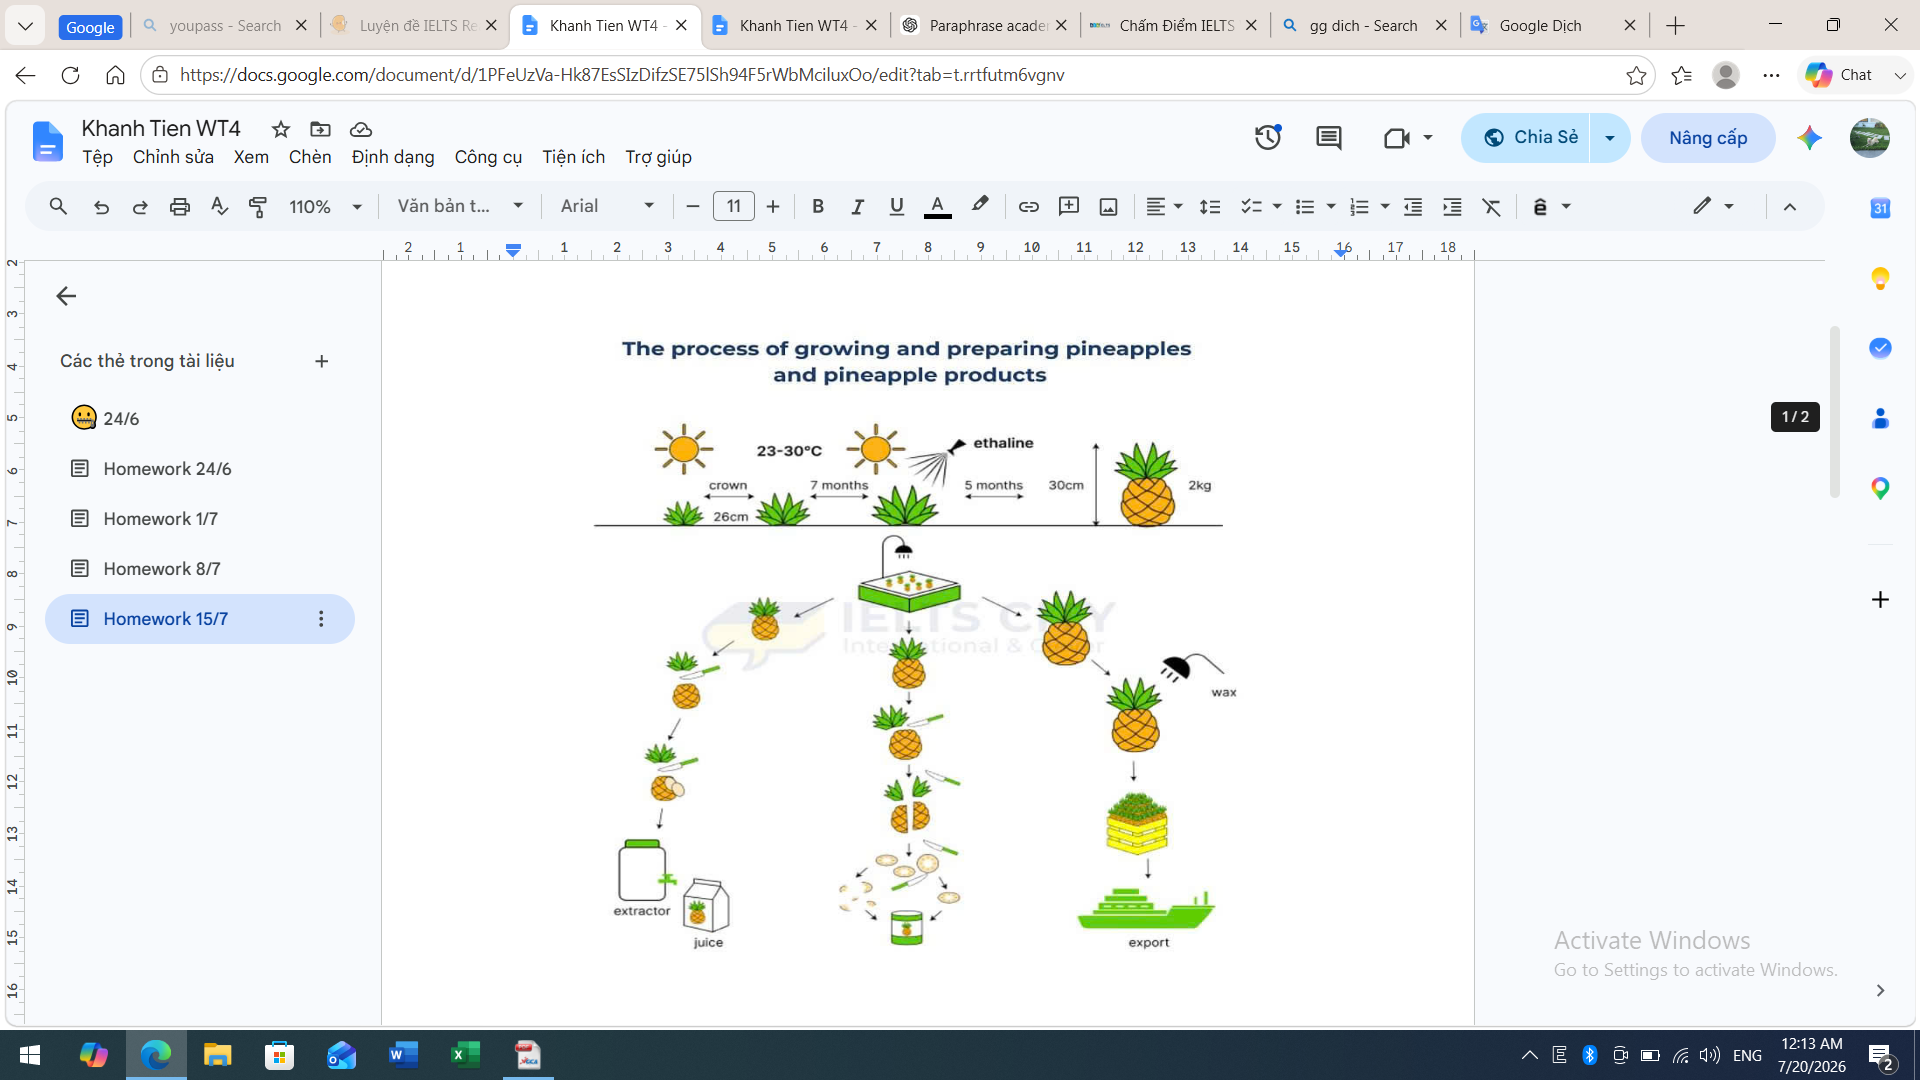The height and width of the screenshot is (1080, 1920).
Task: Click the font size input field
Action: tap(733, 206)
